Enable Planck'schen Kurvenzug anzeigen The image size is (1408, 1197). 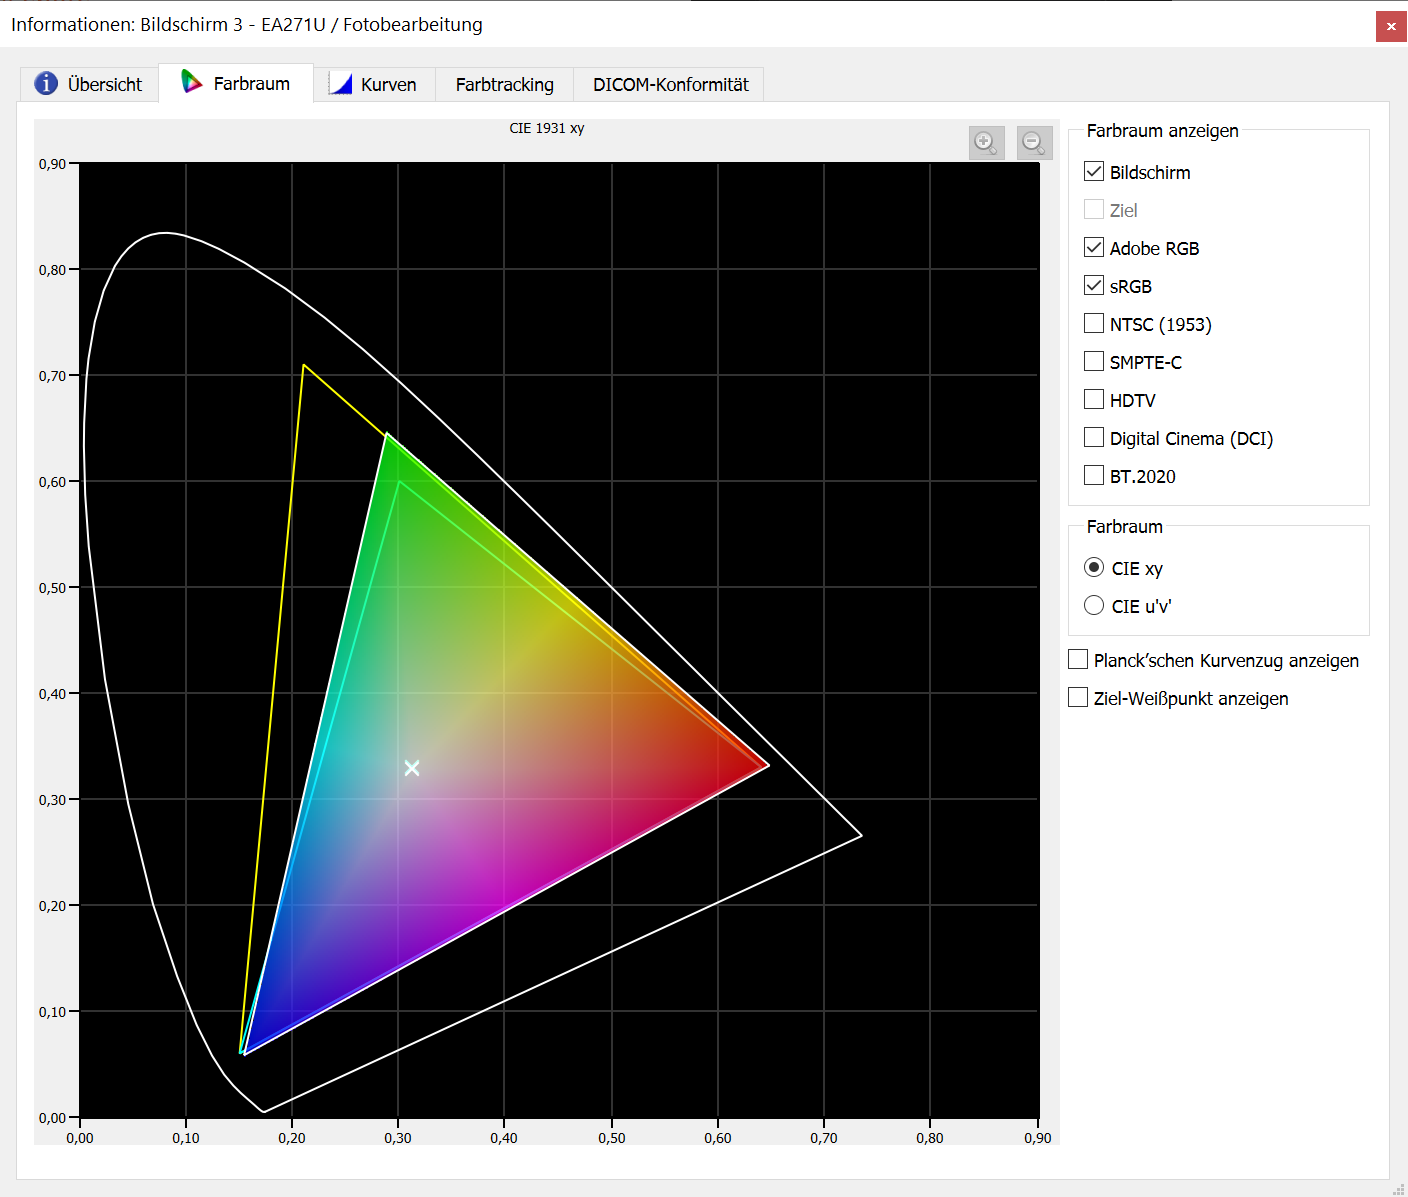[1078, 660]
